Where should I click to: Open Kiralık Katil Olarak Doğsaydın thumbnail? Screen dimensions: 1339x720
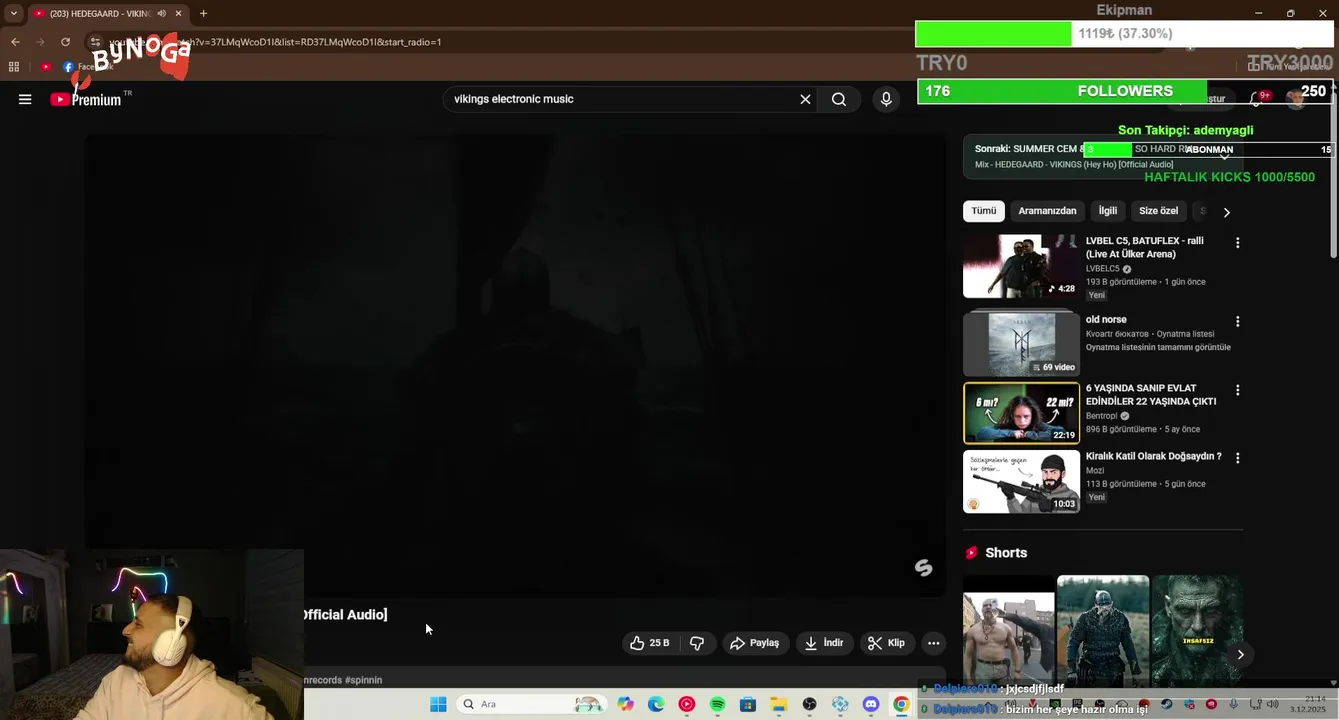point(1021,481)
